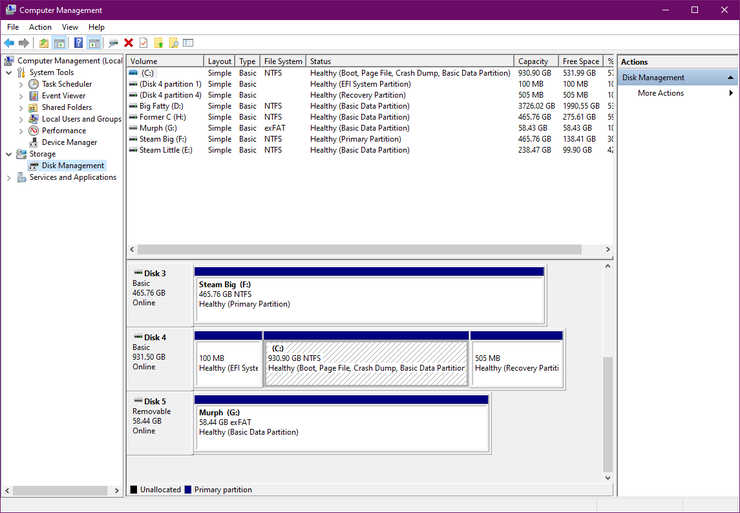Click the Up one level folder icon

click(43, 43)
